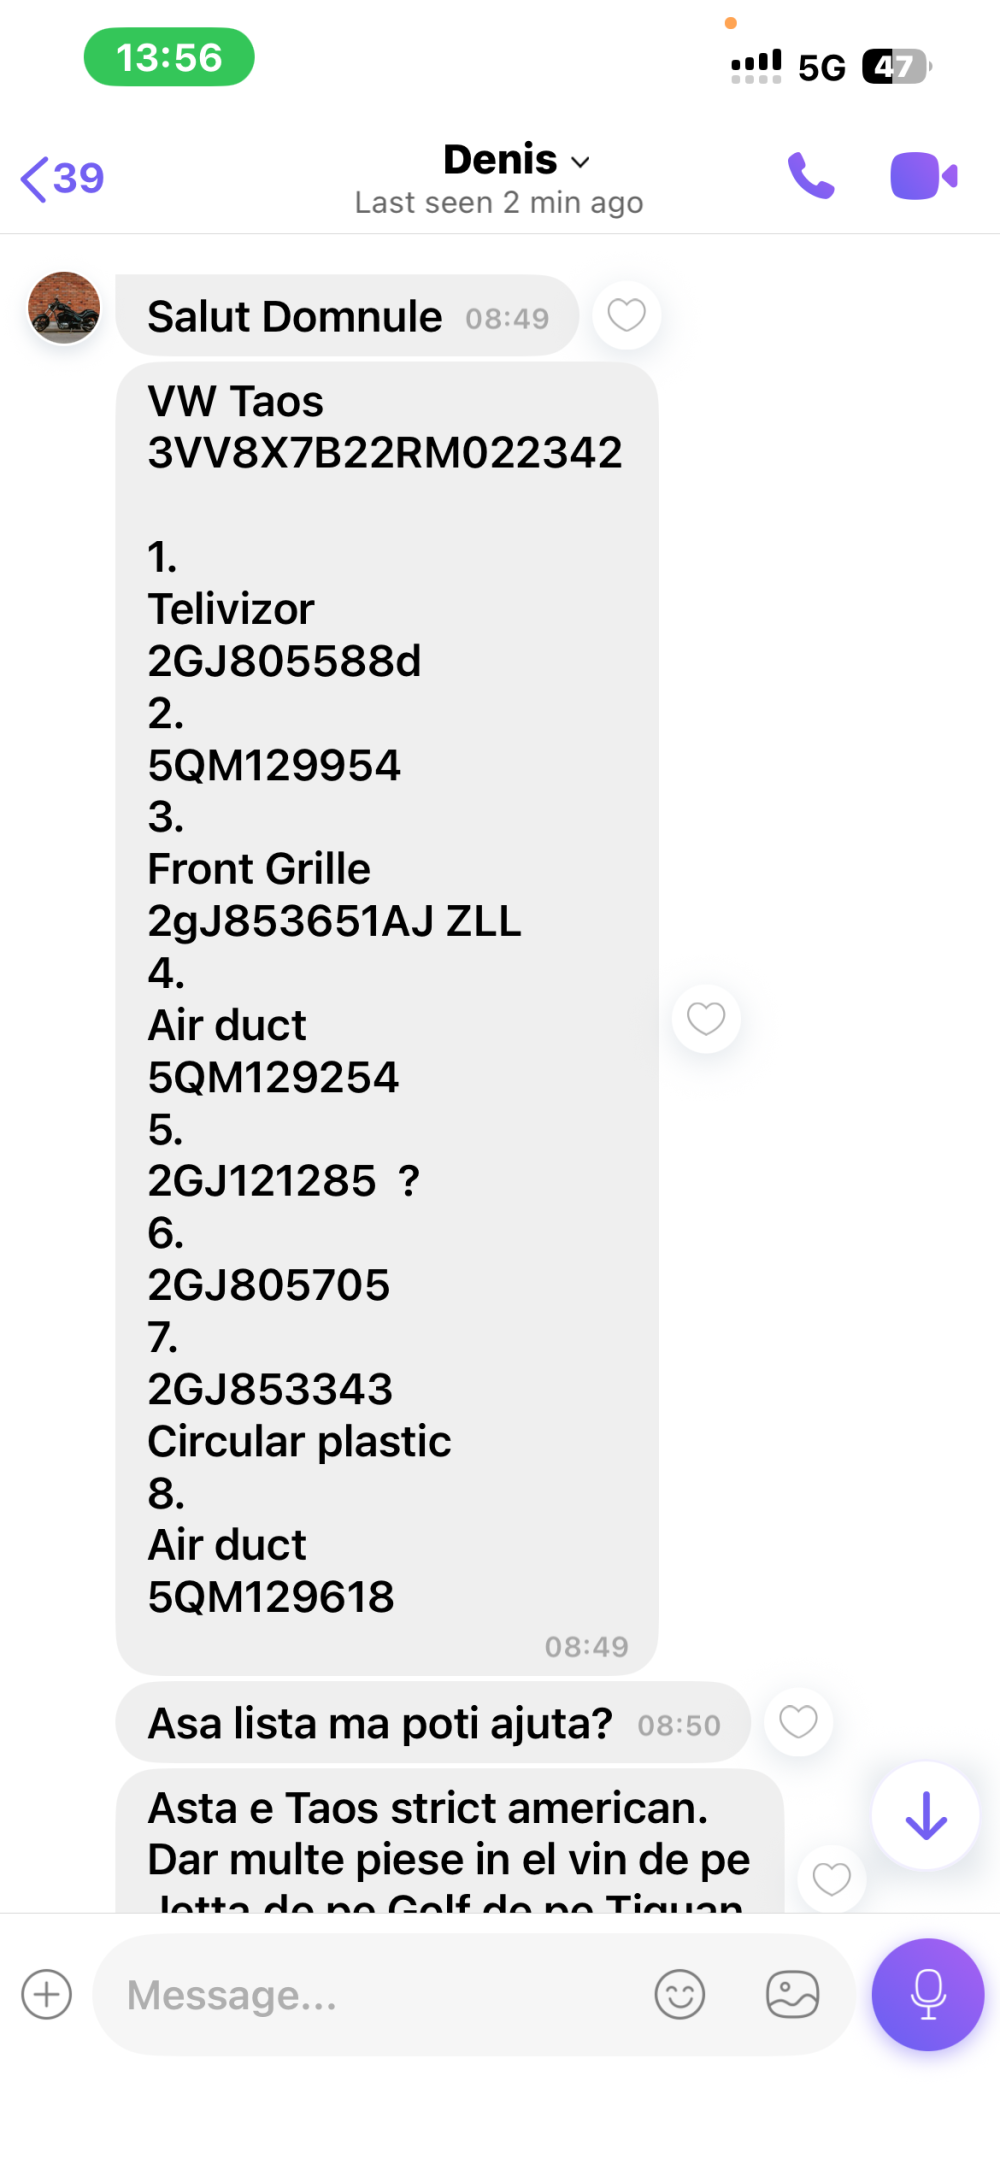
Task: Like the "Salut Domnule" message
Action: coord(627,316)
